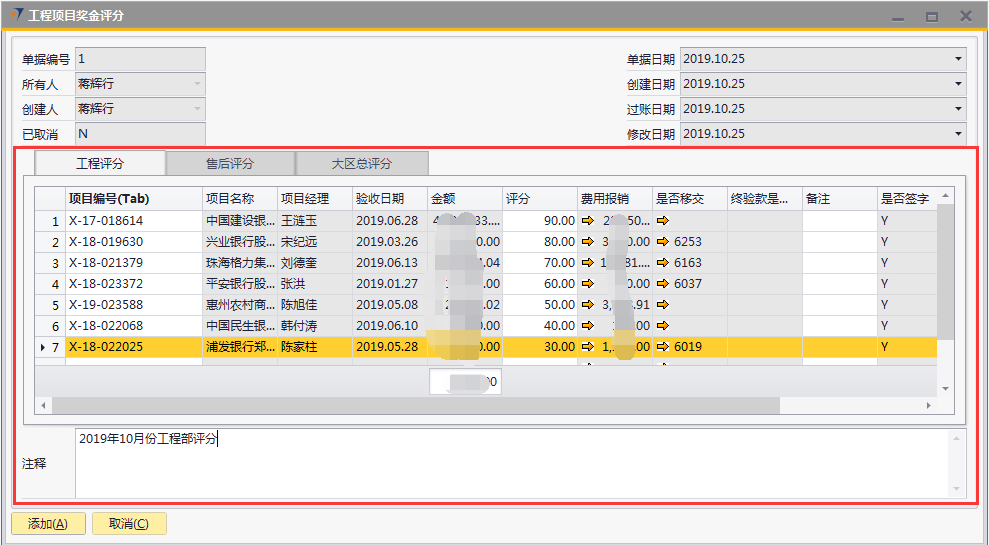
Task: Expand the 单据日期 date dropdown
Action: (957, 60)
